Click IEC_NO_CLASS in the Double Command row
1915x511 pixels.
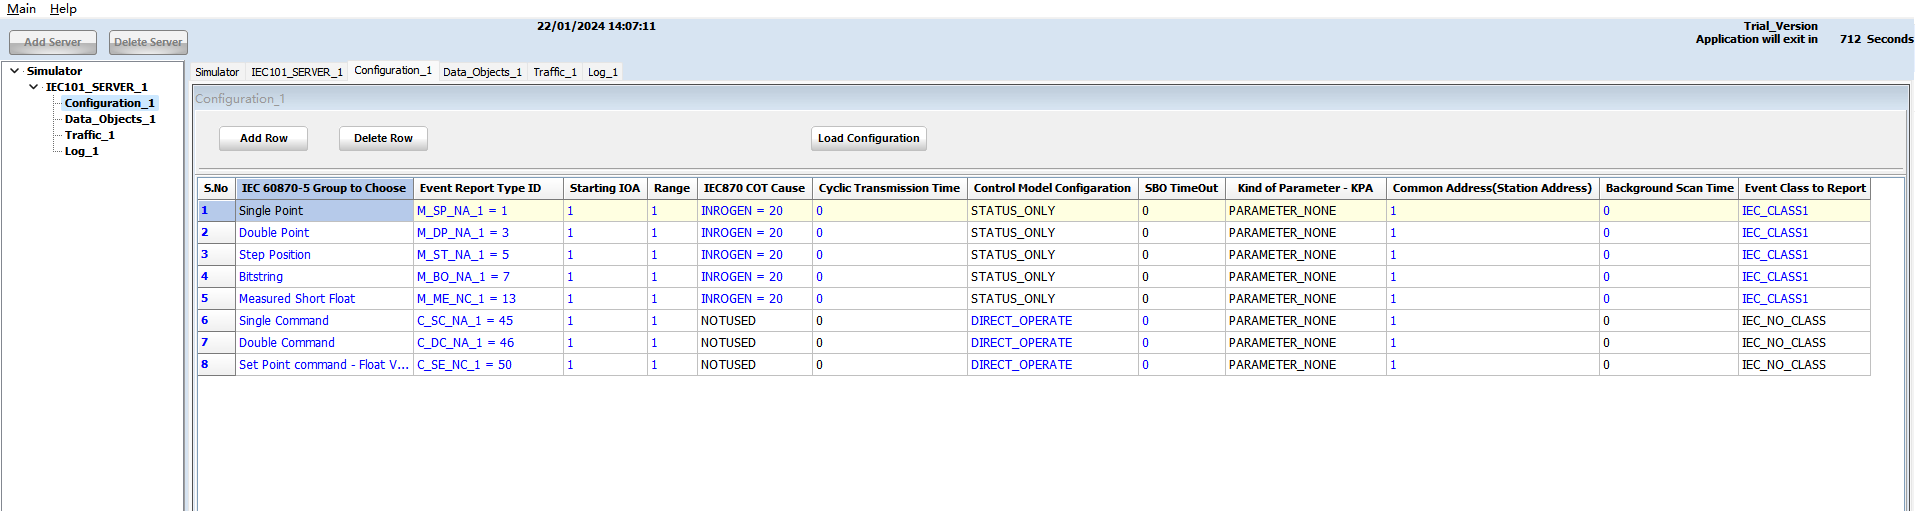[x=1805, y=343]
